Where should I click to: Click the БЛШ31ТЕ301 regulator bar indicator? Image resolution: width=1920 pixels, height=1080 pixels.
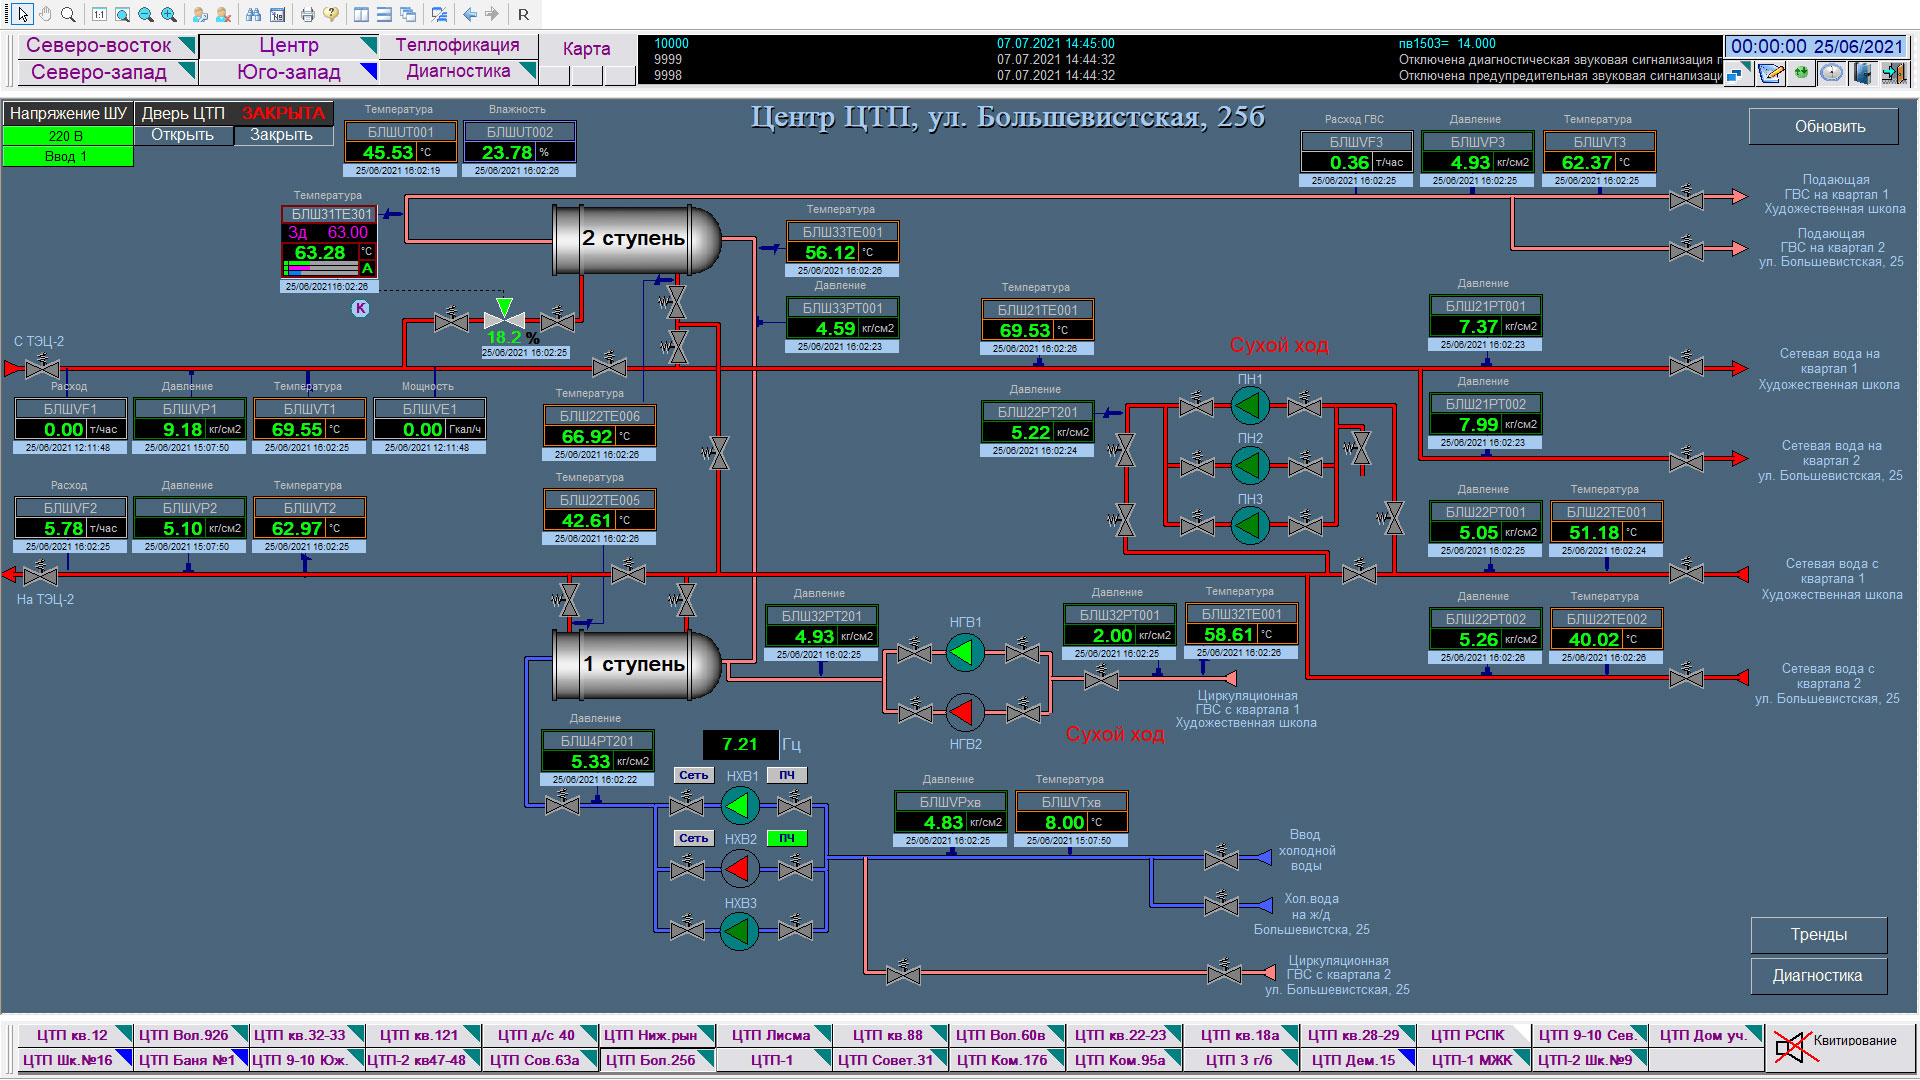[x=321, y=268]
